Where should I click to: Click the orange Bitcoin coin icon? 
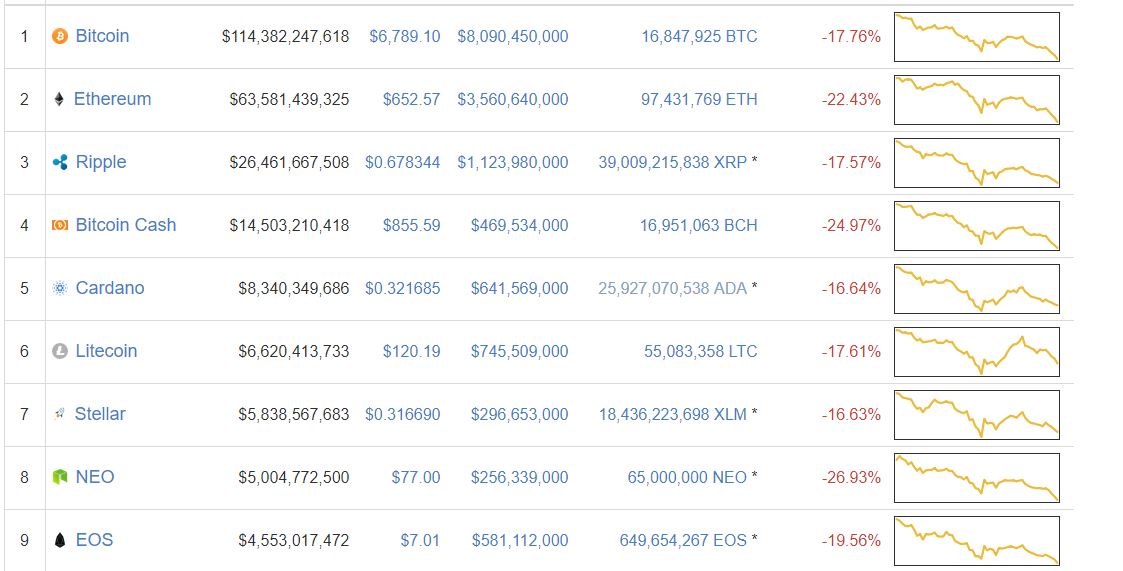60,36
